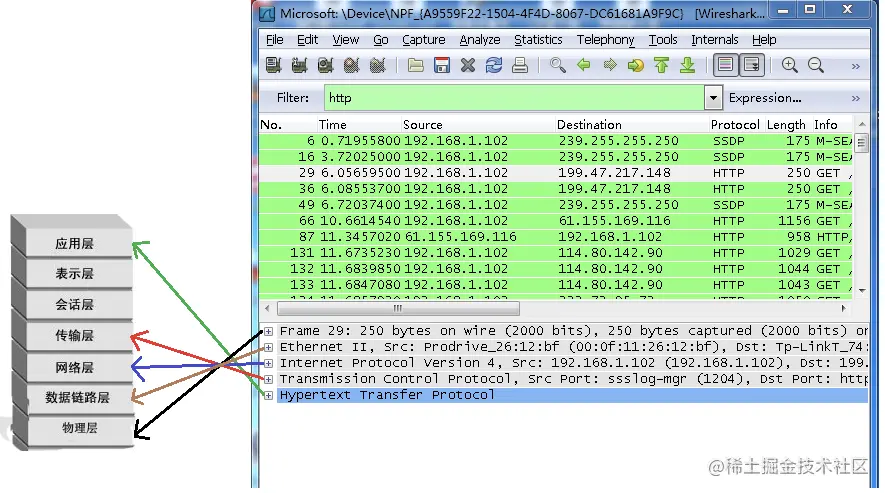The height and width of the screenshot is (493, 885).
Task: Jump to first packet arrow icon
Action: coord(661,66)
